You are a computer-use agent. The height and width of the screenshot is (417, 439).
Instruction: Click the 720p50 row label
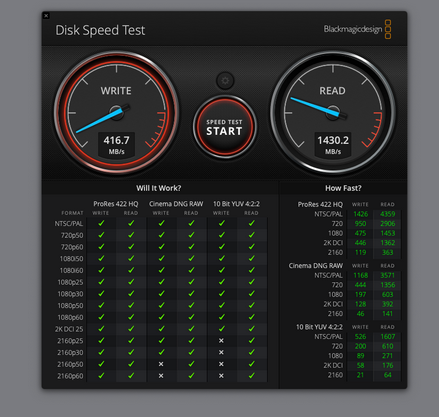(x=72, y=235)
